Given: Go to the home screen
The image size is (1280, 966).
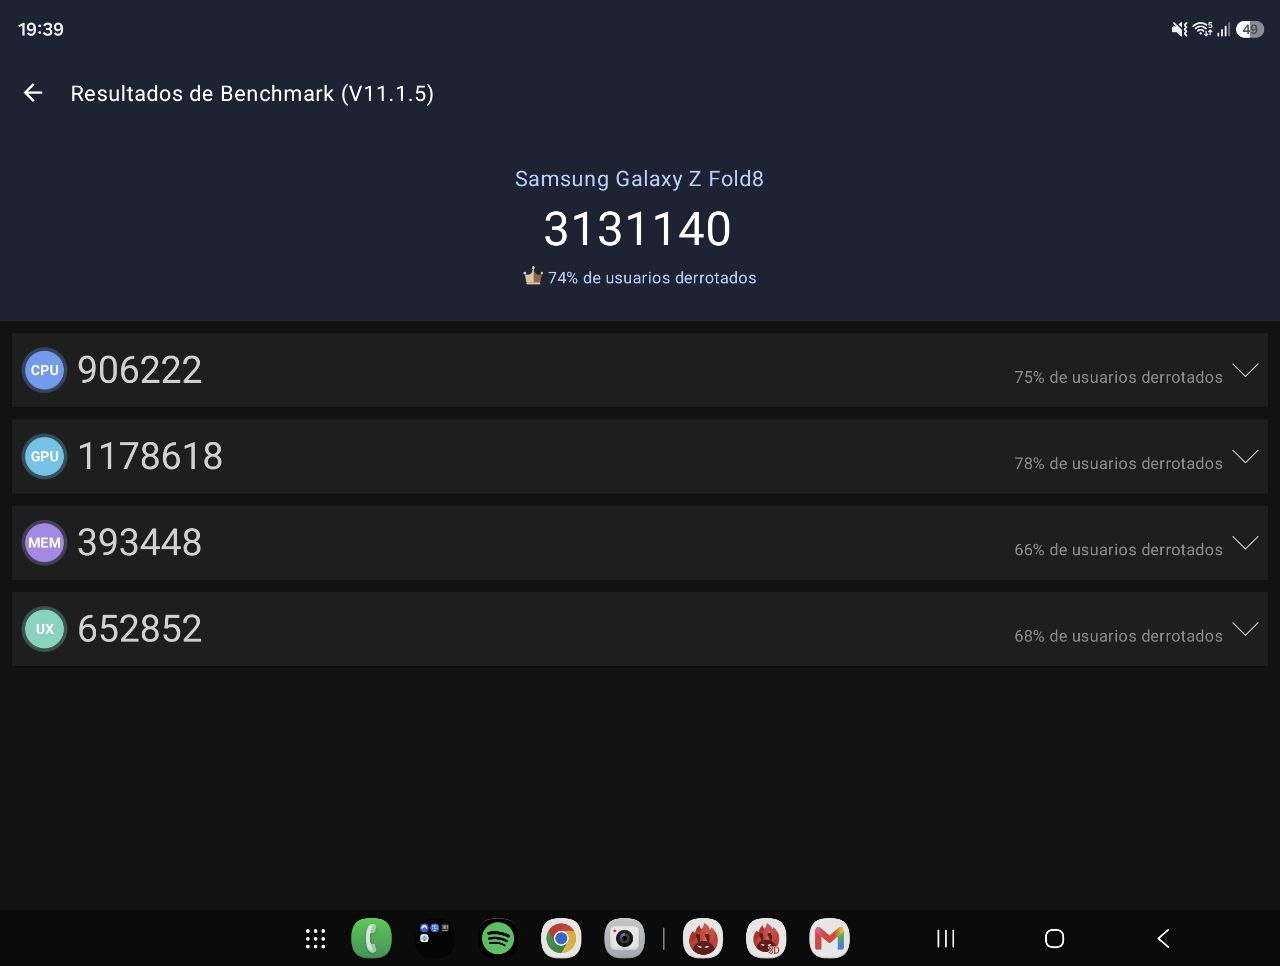Looking at the screenshot, I should [1054, 938].
